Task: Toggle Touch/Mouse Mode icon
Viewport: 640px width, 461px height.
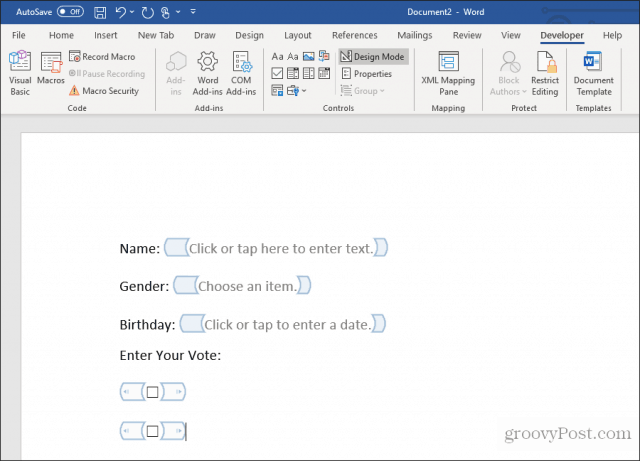Action: point(165,12)
